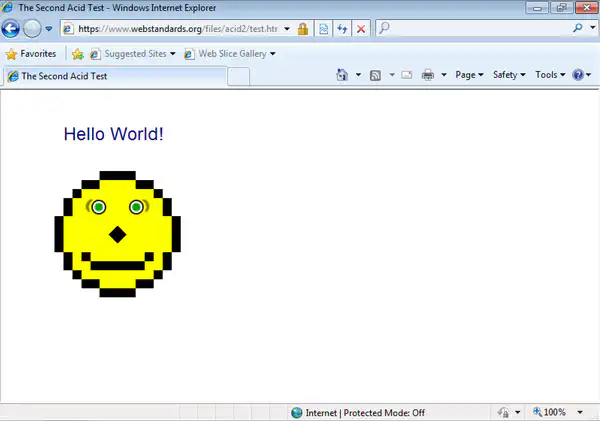Stop loading with the red X icon

click(x=360, y=29)
